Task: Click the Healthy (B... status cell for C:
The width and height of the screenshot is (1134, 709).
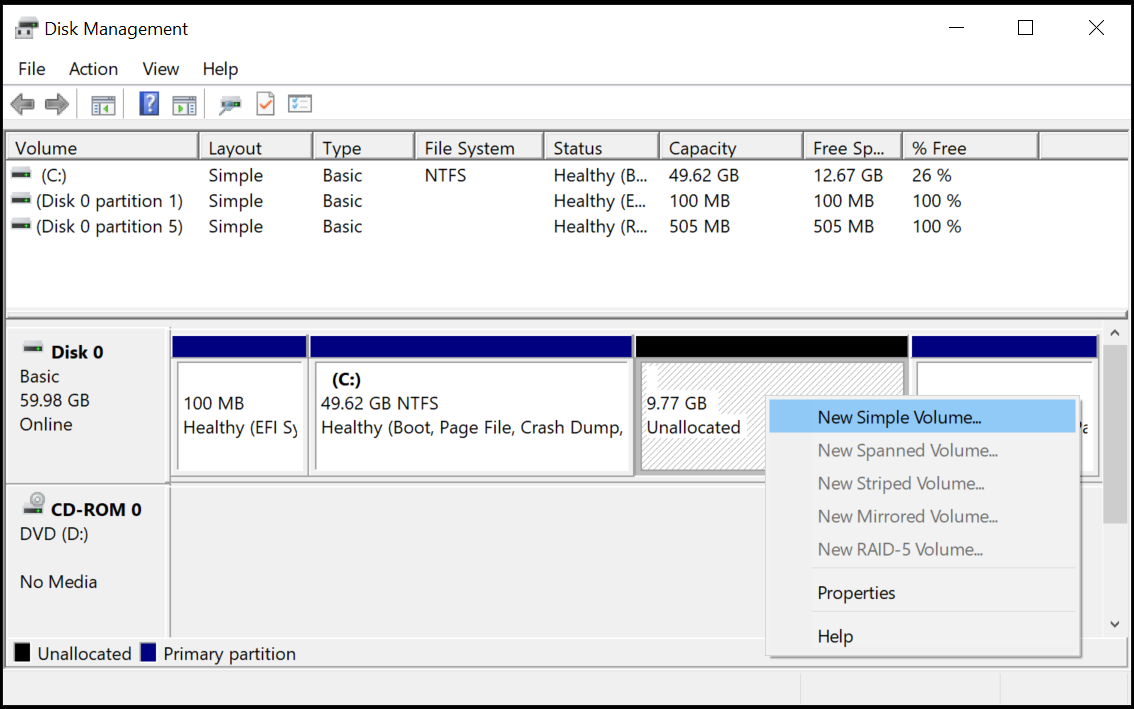Action: pos(600,175)
